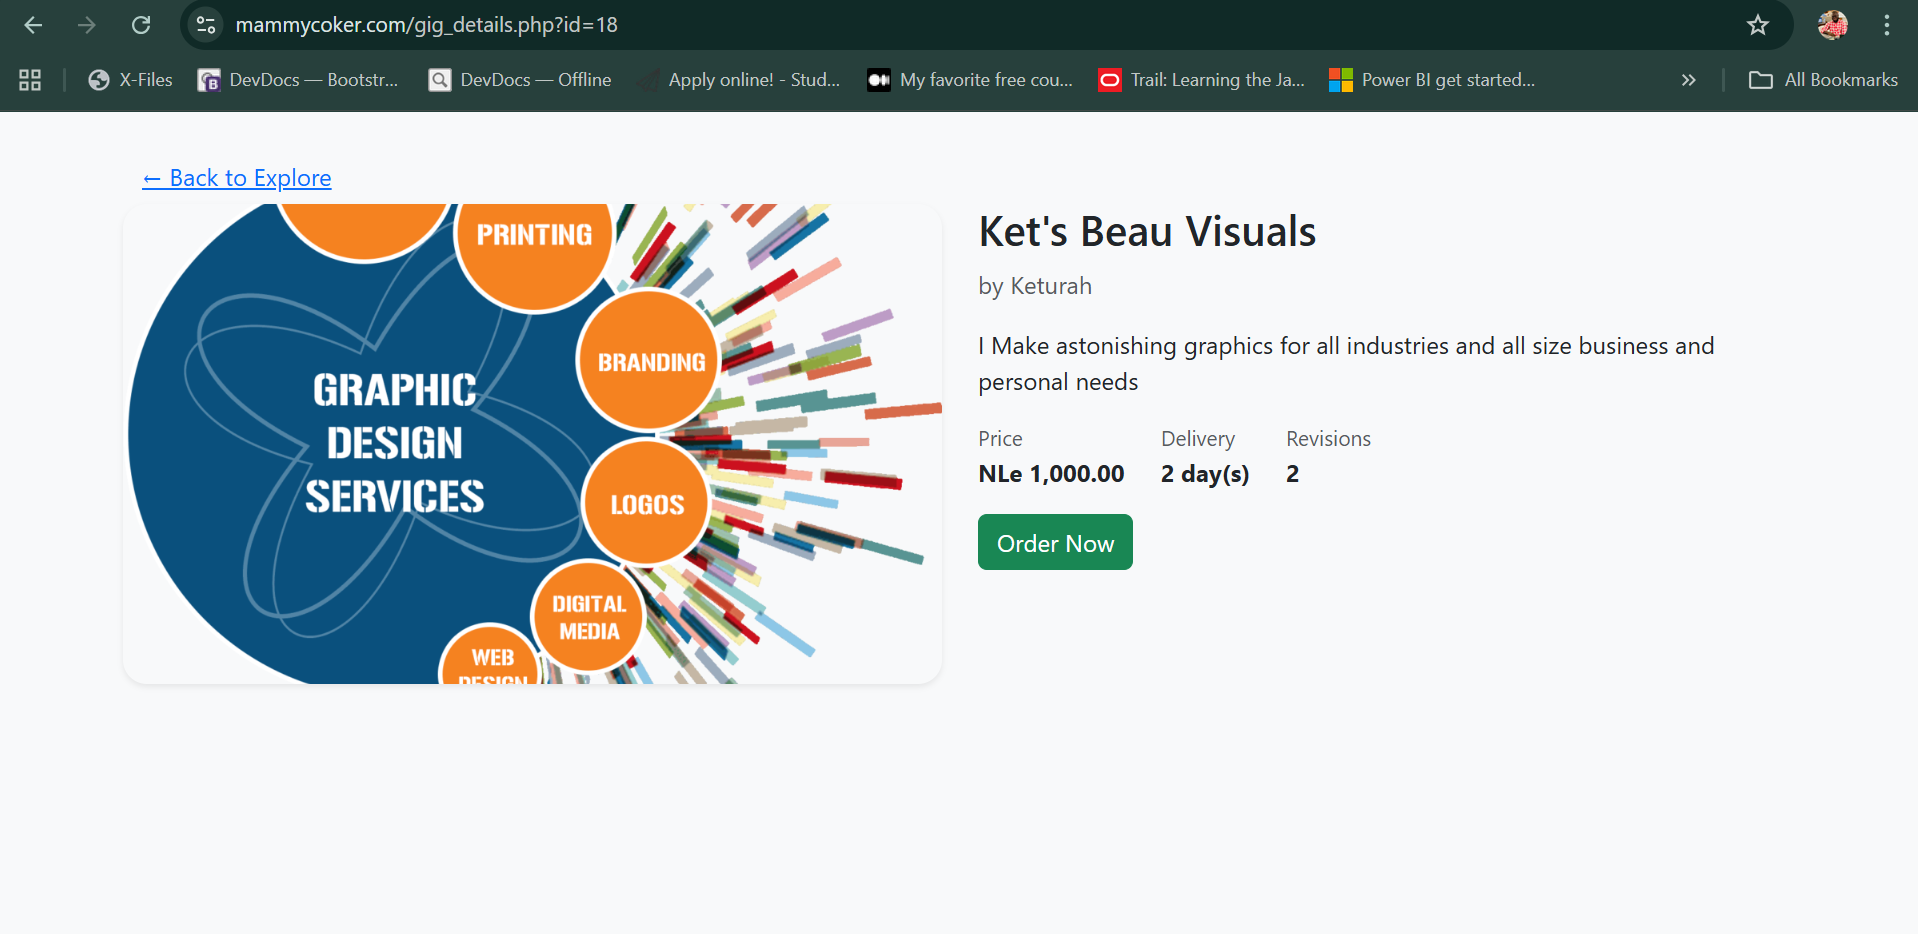Open the Chrome three-dot menu
The image size is (1918, 934).
click(x=1886, y=25)
